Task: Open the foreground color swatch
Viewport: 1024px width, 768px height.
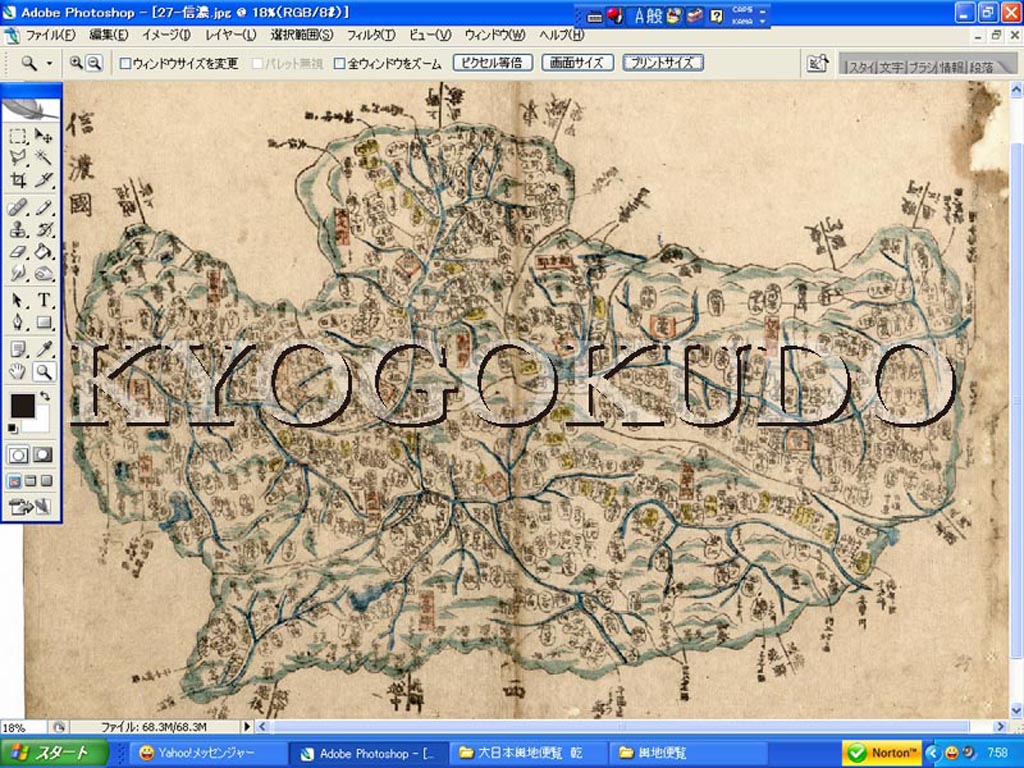Action: click(22, 406)
